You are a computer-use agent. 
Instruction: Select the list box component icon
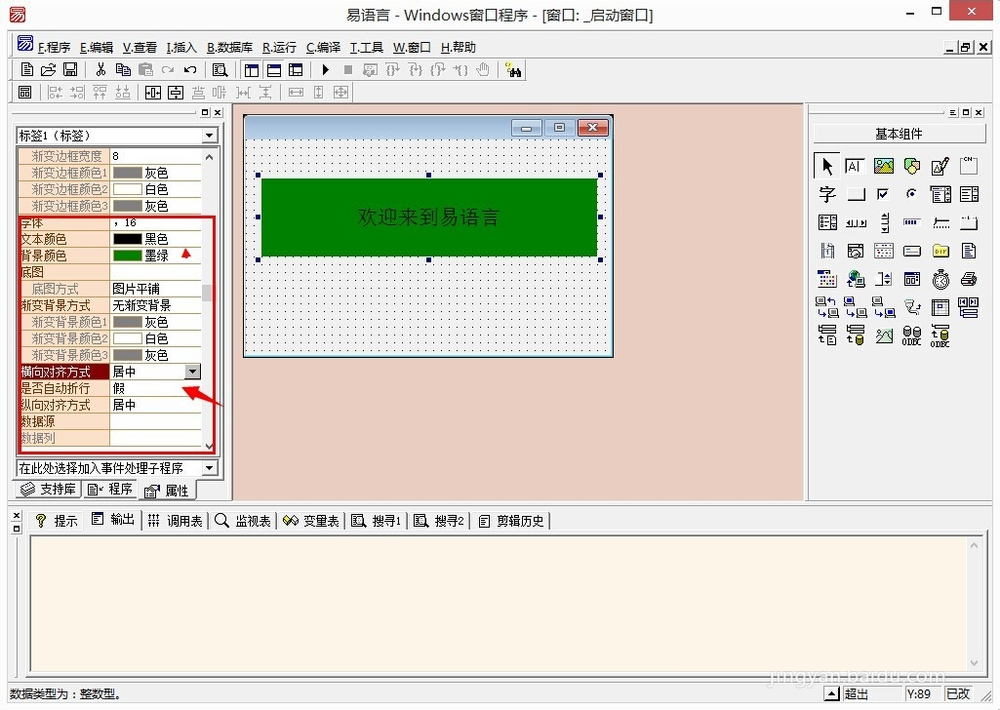(x=969, y=194)
